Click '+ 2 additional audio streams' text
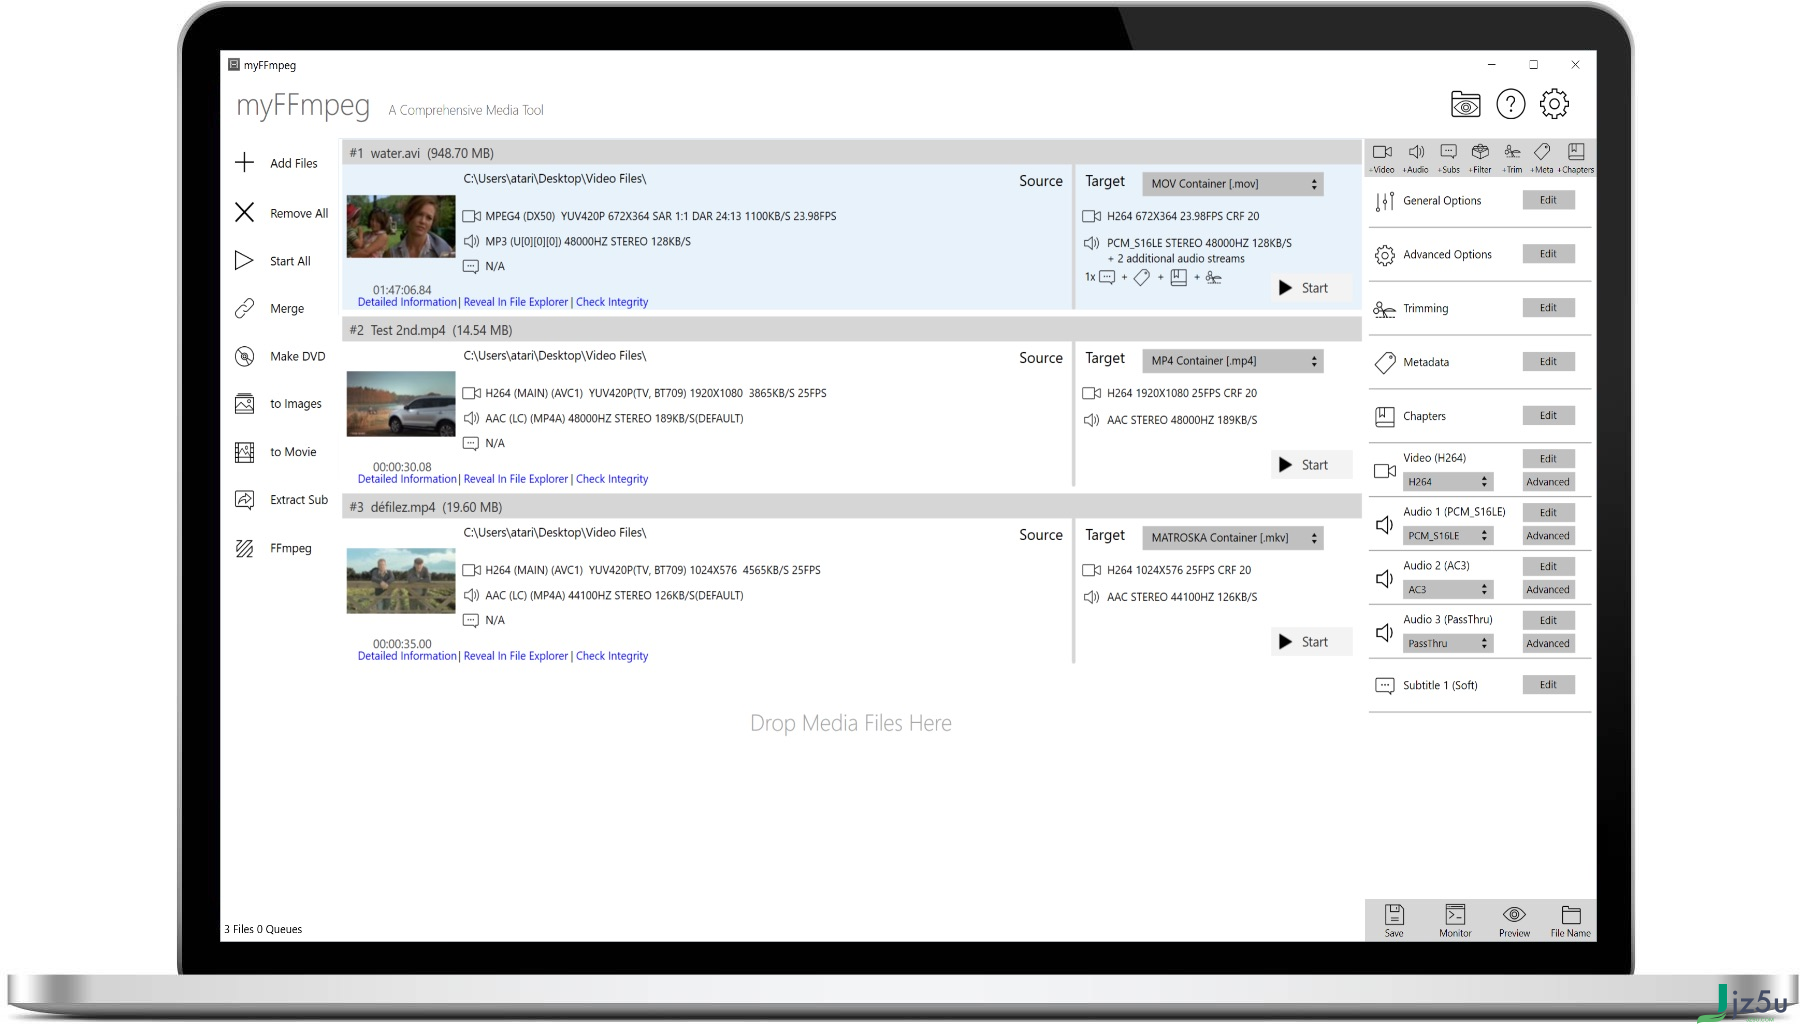 pyautogui.click(x=1176, y=259)
